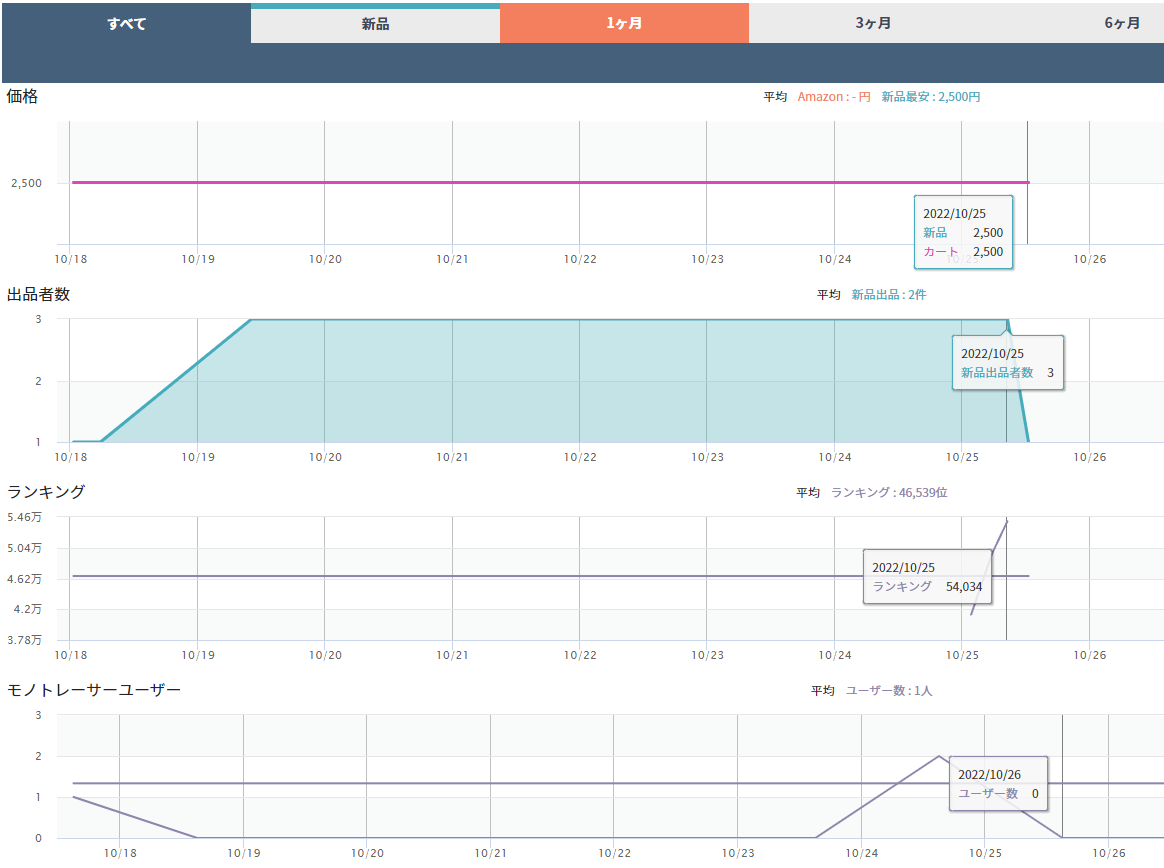Screen dimensions: 1164x868
Task: Click the ユーザー数 0 tooltip for 2022/10/26
Action: (998, 784)
